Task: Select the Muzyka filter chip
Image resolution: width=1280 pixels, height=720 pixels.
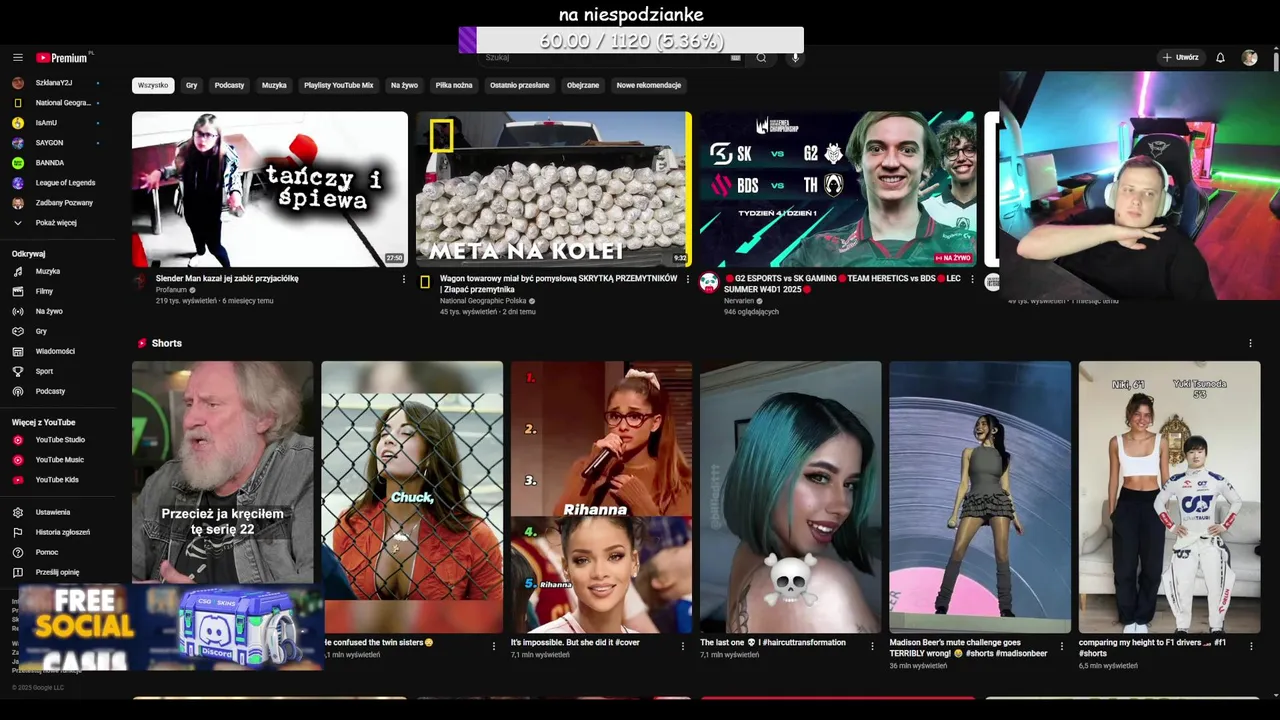Action: click(x=274, y=85)
